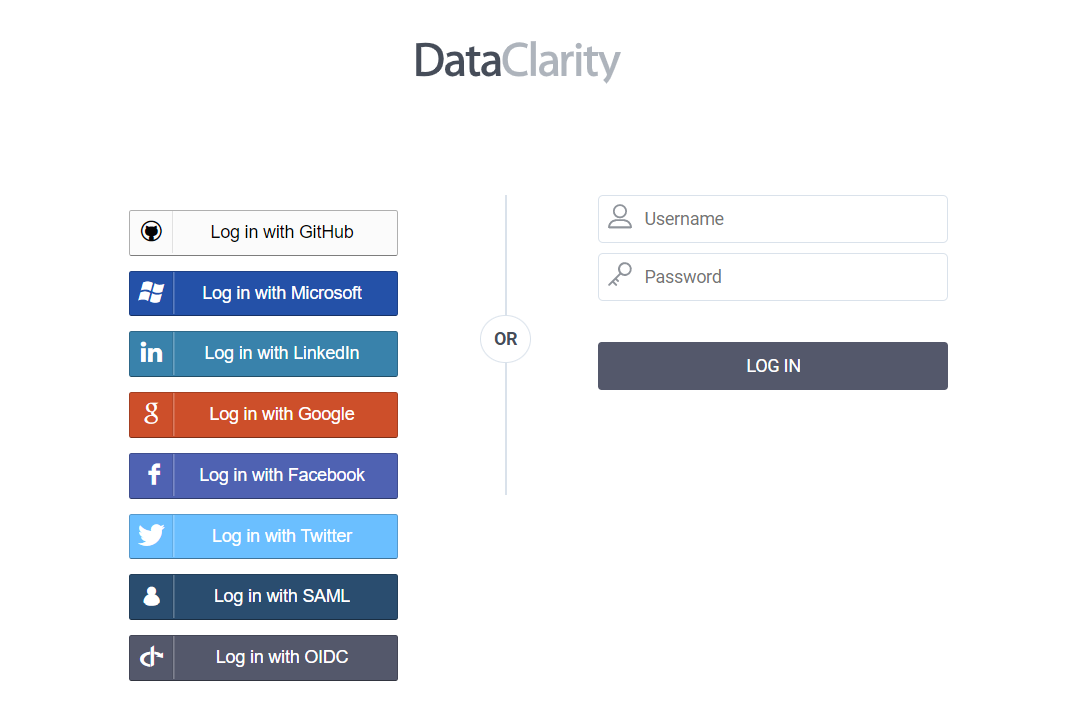The height and width of the screenshot is (719, 1076).
Task: Click the user icon inside Username field
Action: tap(620, 218)
